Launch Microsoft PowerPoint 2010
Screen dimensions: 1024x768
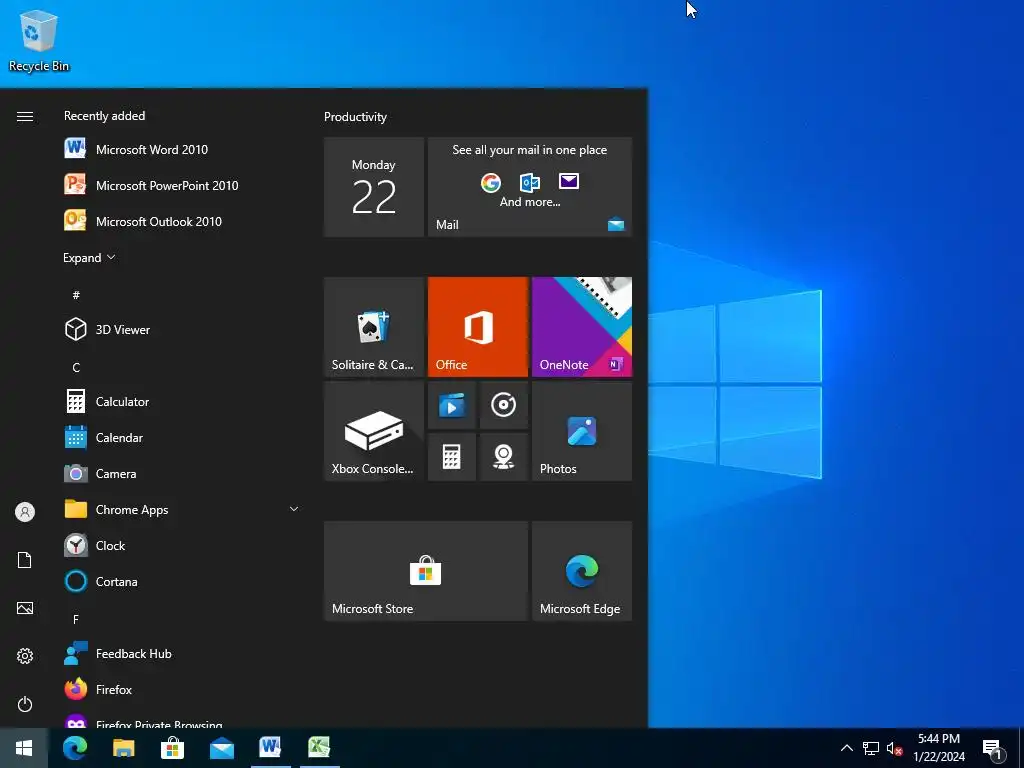click(x=183, y=185)
